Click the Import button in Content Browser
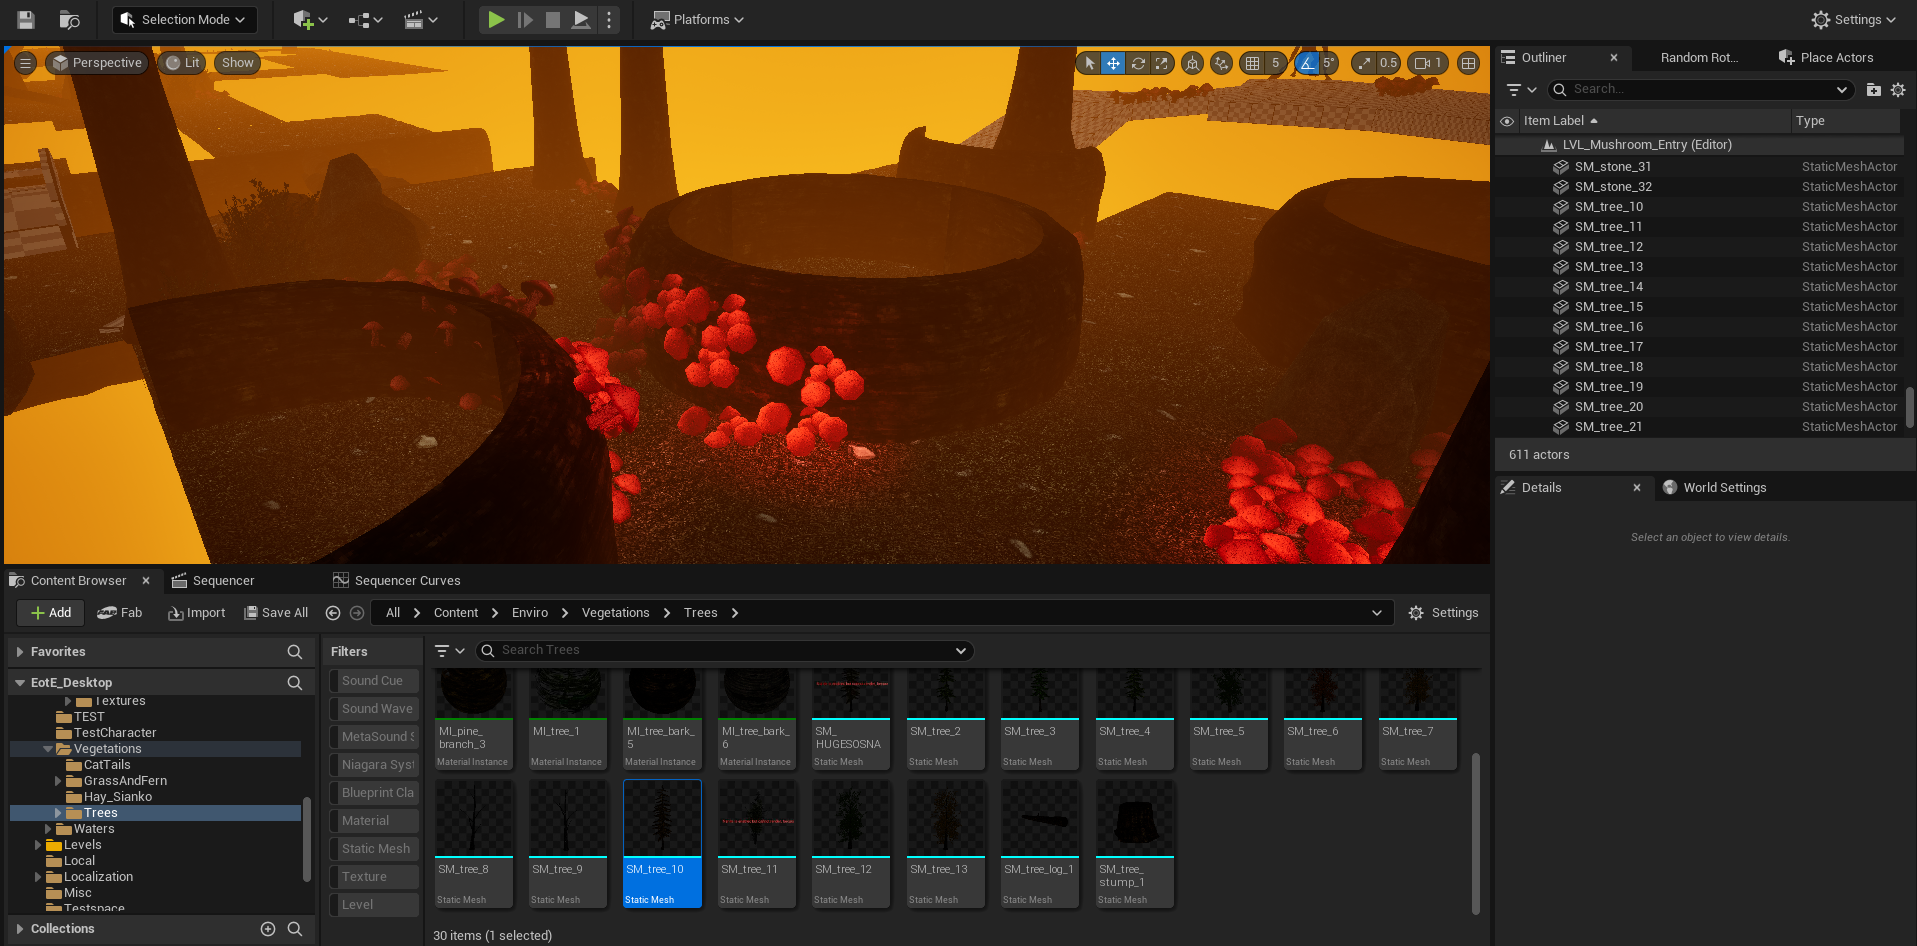 [197, 613]
